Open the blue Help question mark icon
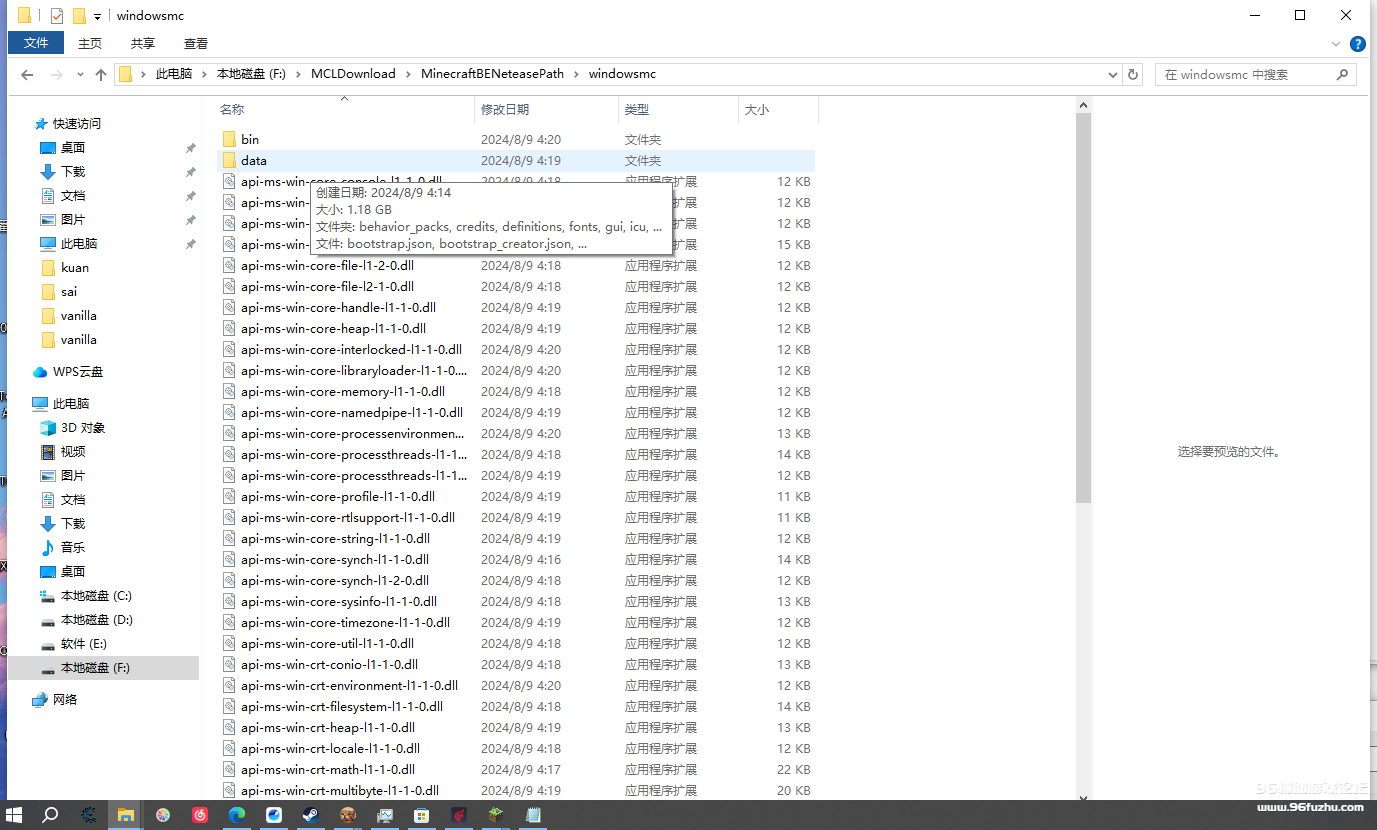Viewport: 1377px width, 830px height. (1357, 44)
